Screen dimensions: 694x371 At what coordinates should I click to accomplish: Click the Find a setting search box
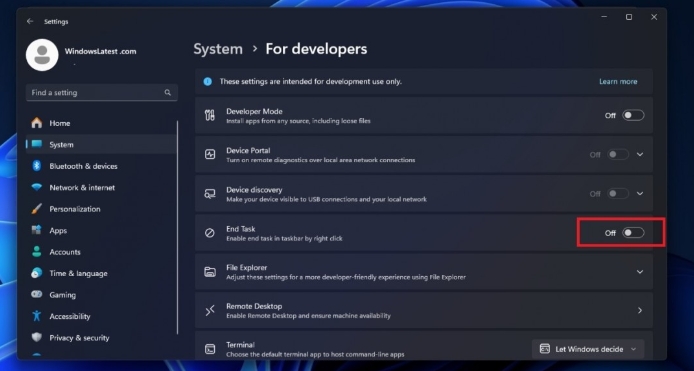click(x=102, y=93)
